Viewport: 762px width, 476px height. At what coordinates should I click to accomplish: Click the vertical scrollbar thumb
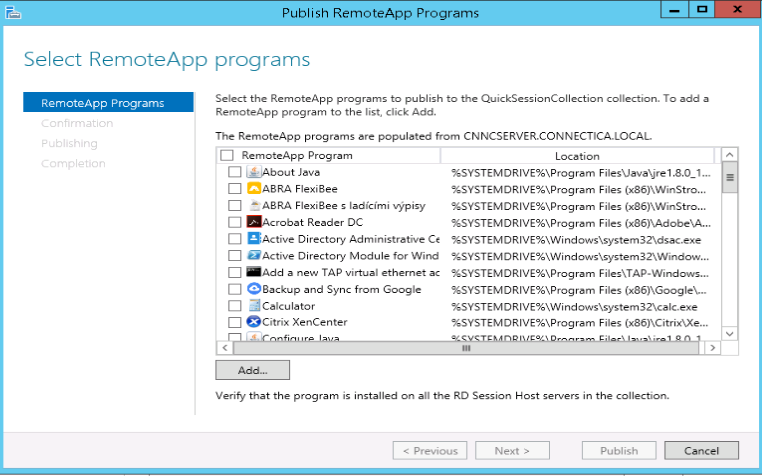[x=729, y=177]
